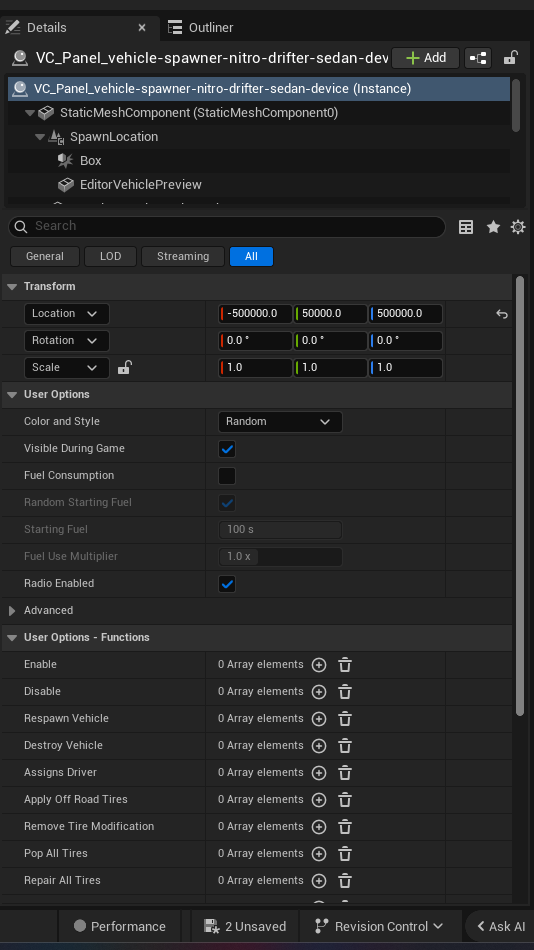534x950 pixels.
Task: Click the 2 Unsaved button
Action: (245, 926)
